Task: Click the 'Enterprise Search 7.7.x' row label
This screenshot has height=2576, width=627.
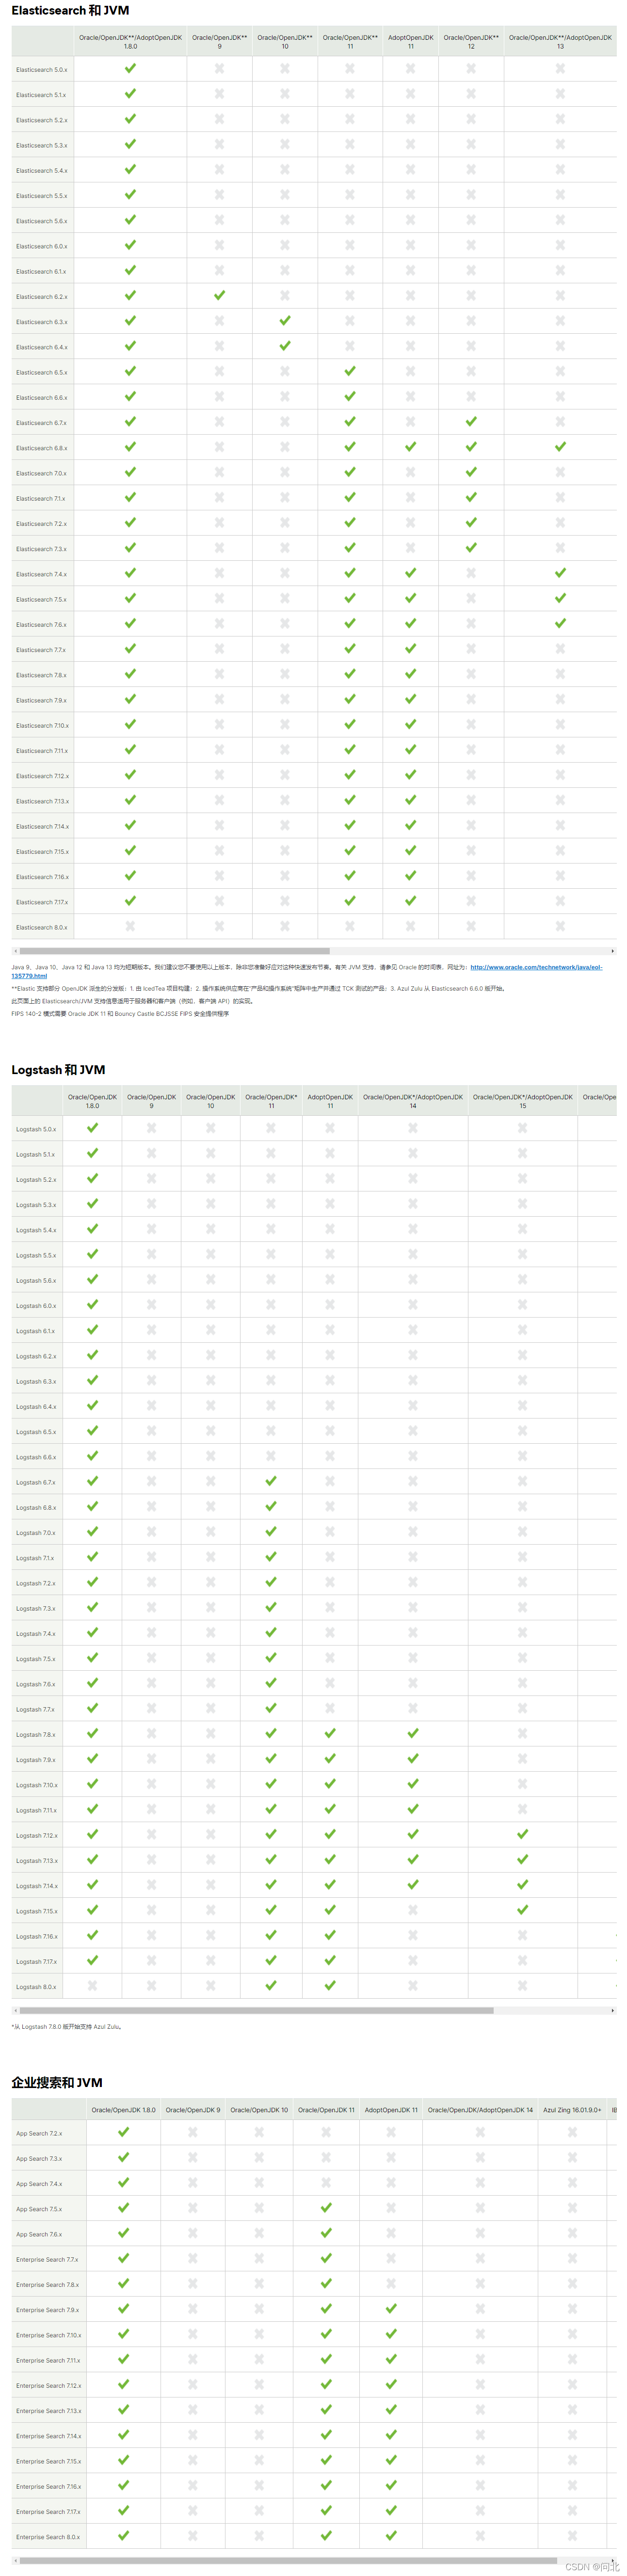Action: (47, 2260)
